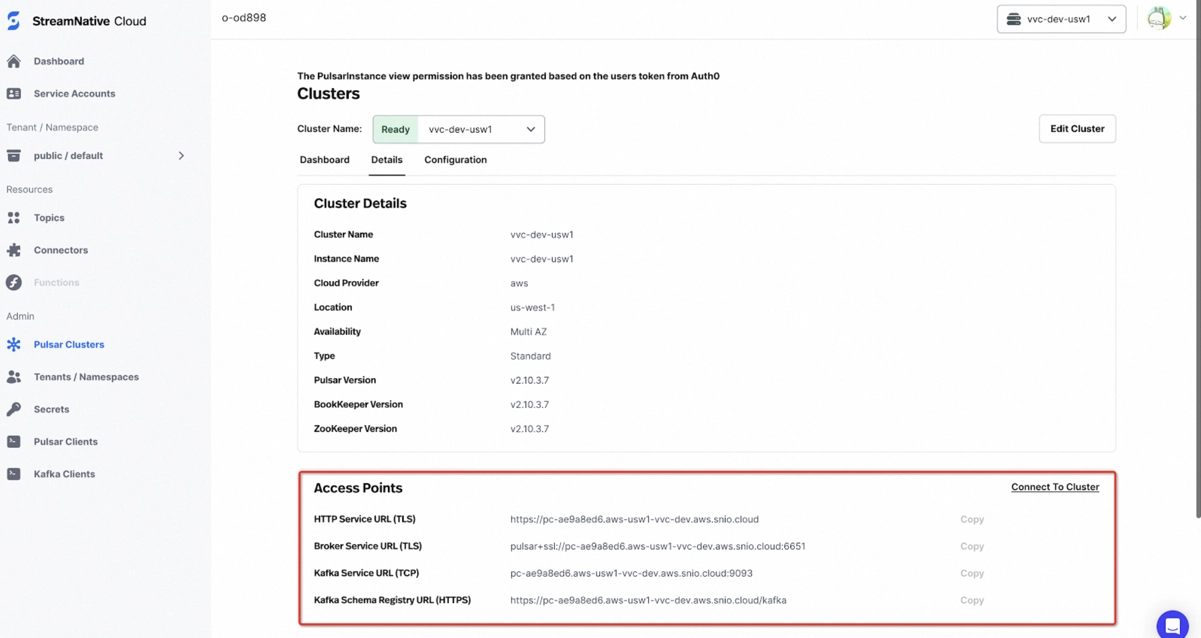Viewport: 1201px width, 638px height.
Task: Click the Topics icon under Resources
Action: click(x=14, y=218)
